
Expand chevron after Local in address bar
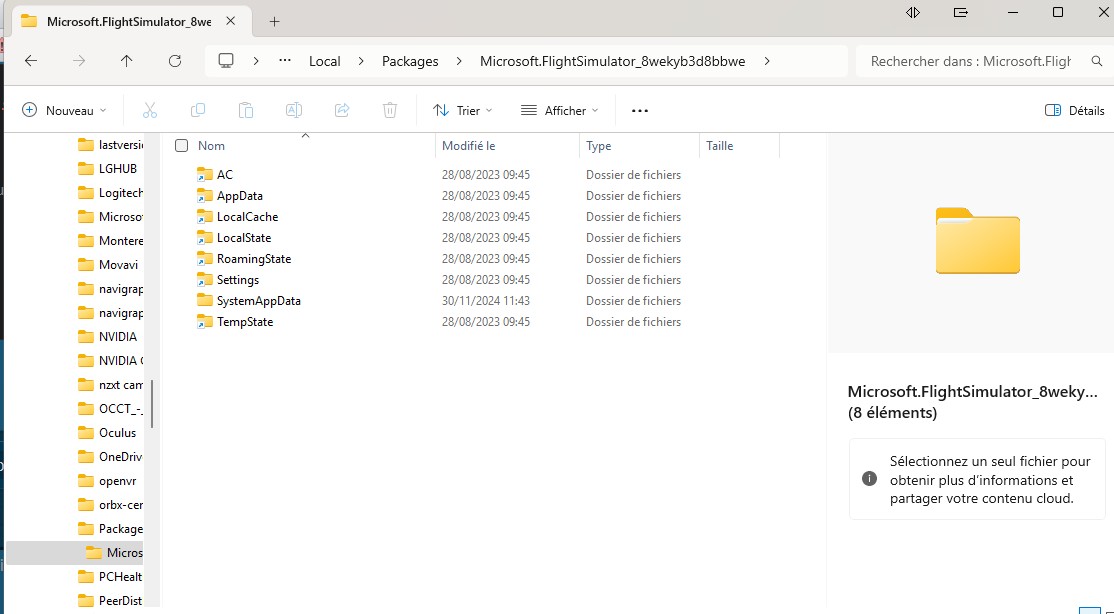(x=361, y=61)
